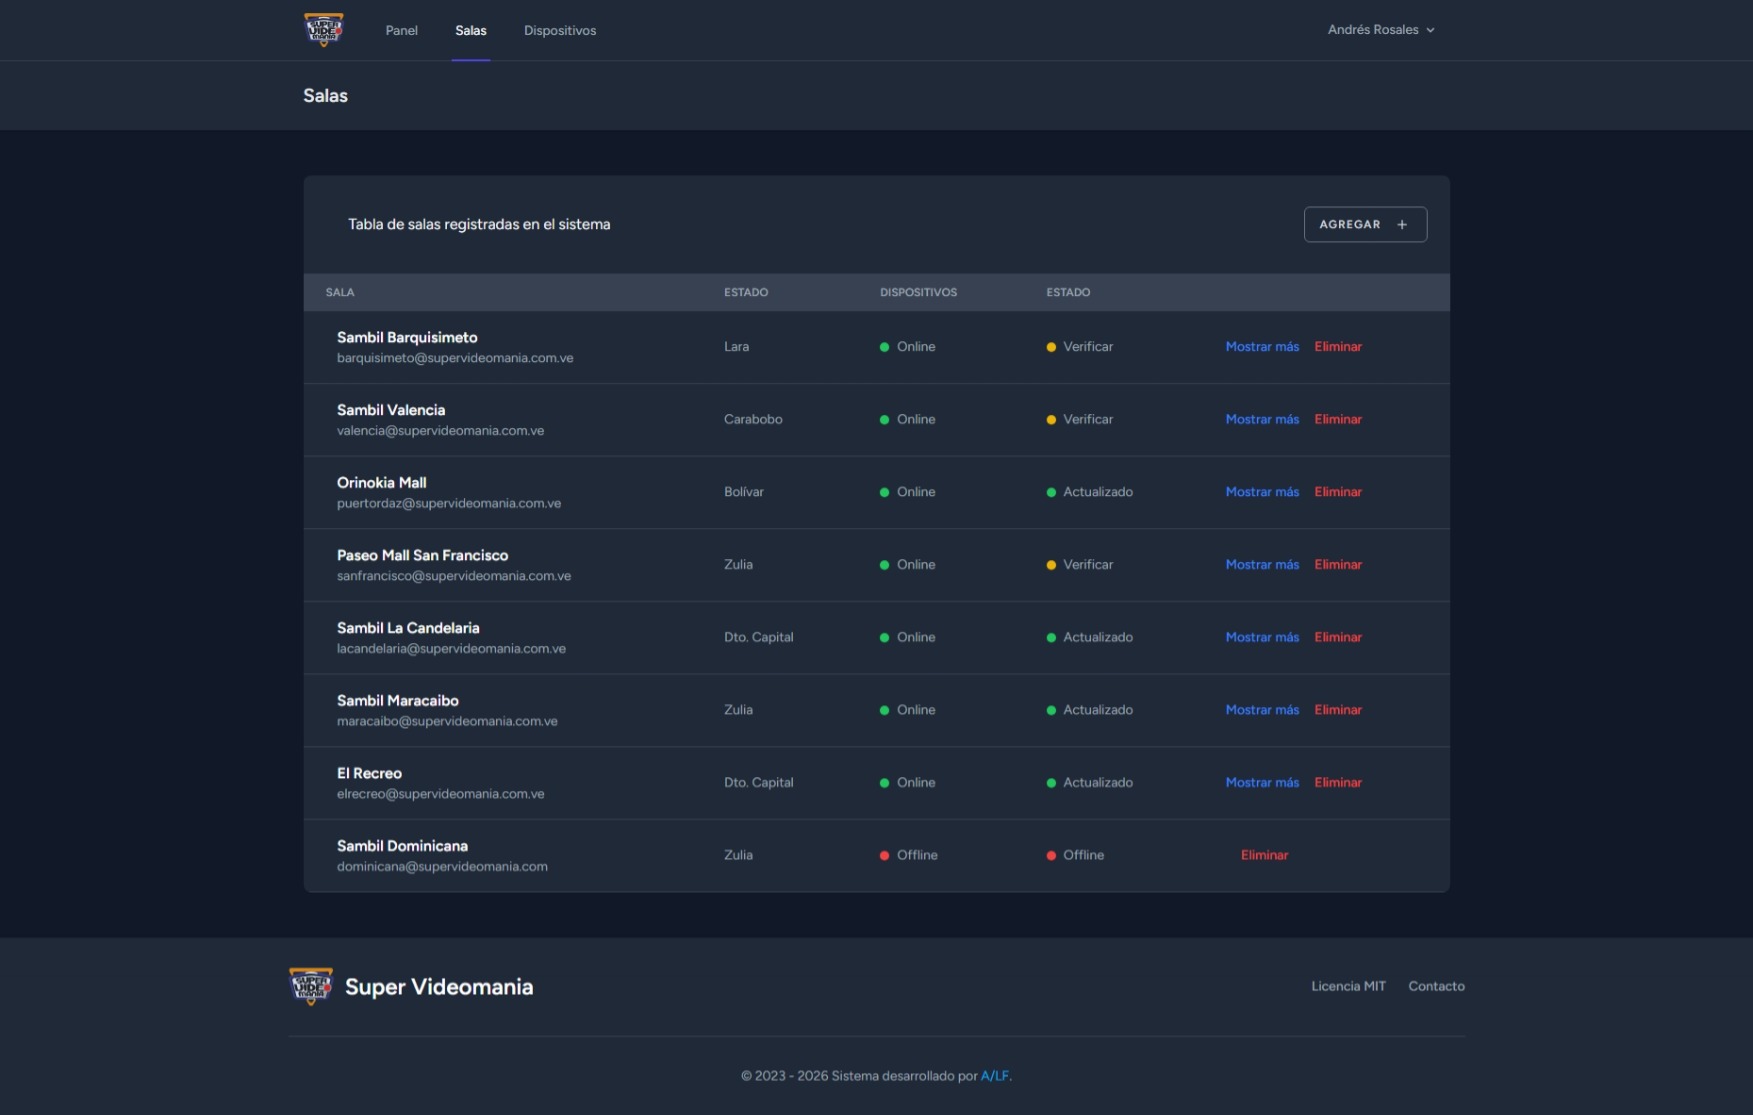The height and width of the screenshot is (1115, 1753).
Task: Click sanfrancisco@supervideomania.com.ve email
Action: [454, 576]
